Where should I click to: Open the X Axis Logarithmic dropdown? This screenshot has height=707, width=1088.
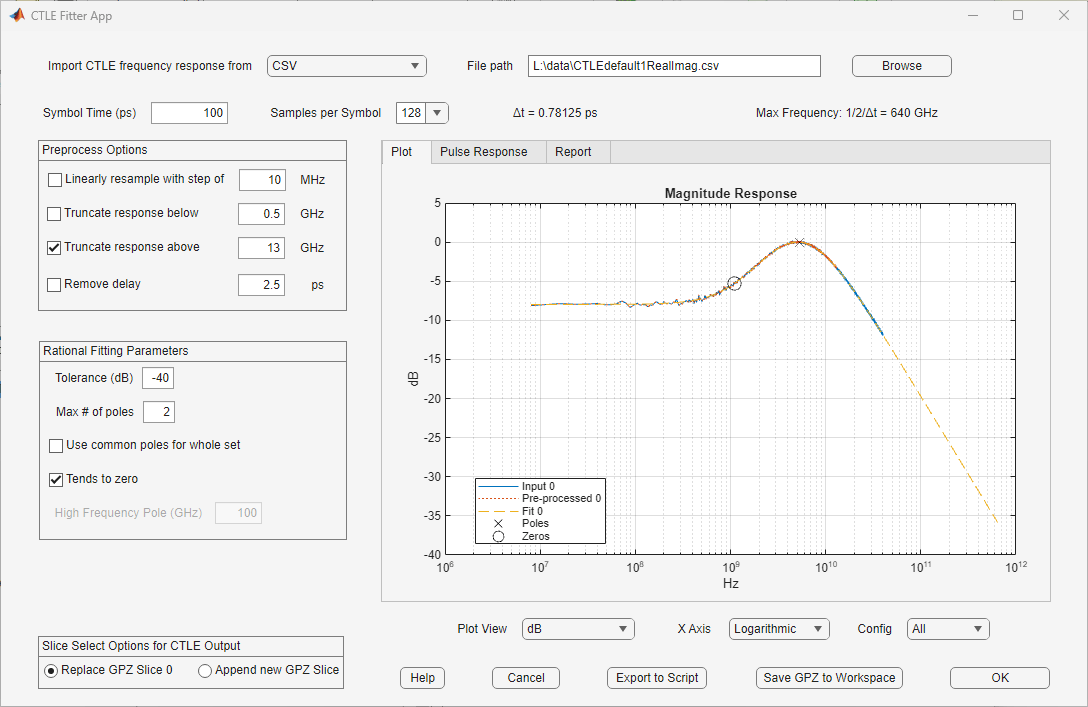point(779,629)
